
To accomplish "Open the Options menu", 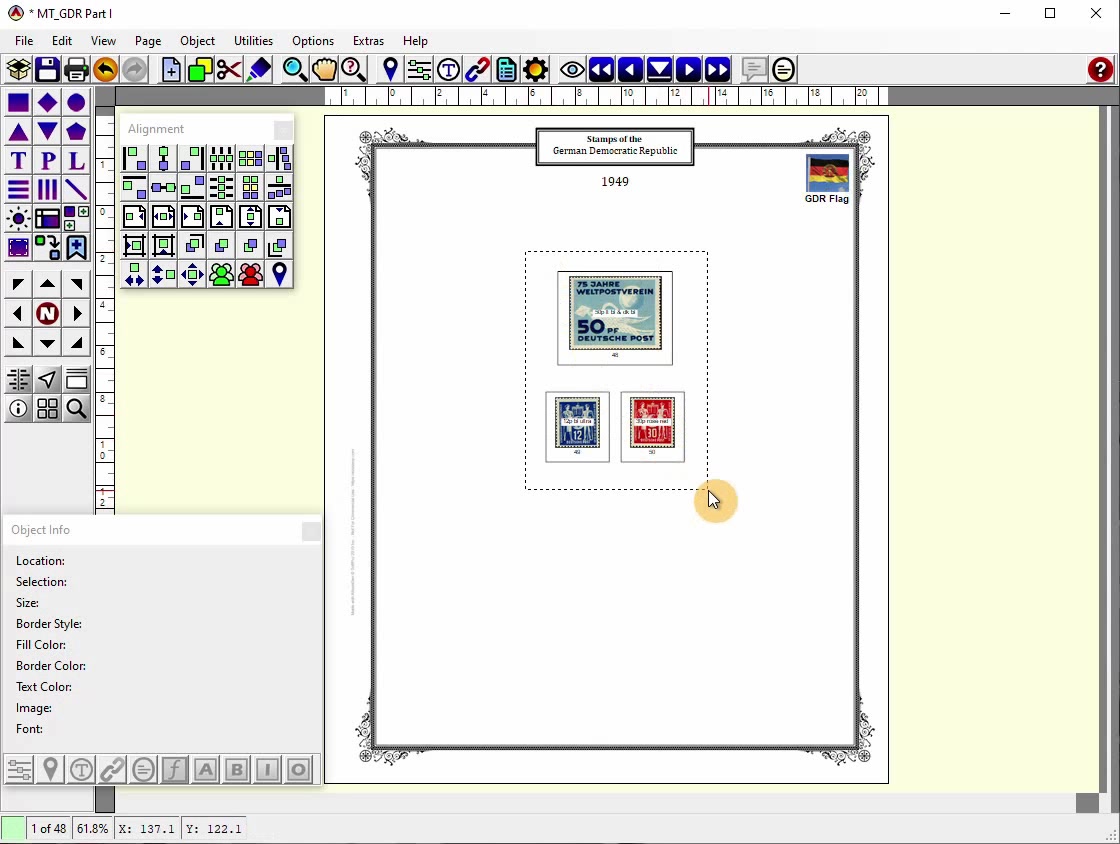I will click(313, 41).
